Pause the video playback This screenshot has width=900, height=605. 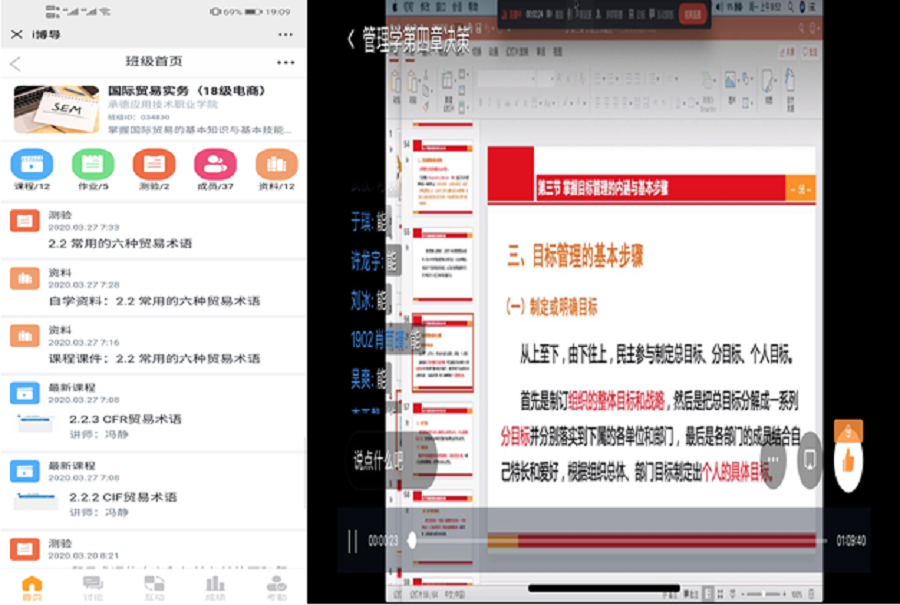[x=352, y=541]
